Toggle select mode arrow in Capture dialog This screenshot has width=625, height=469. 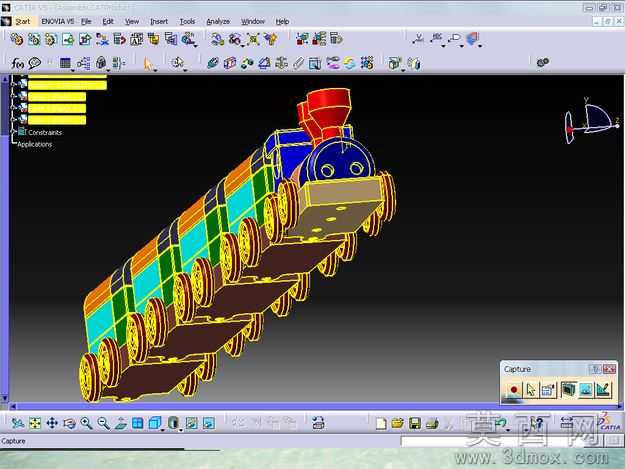(x=531, y=390)
